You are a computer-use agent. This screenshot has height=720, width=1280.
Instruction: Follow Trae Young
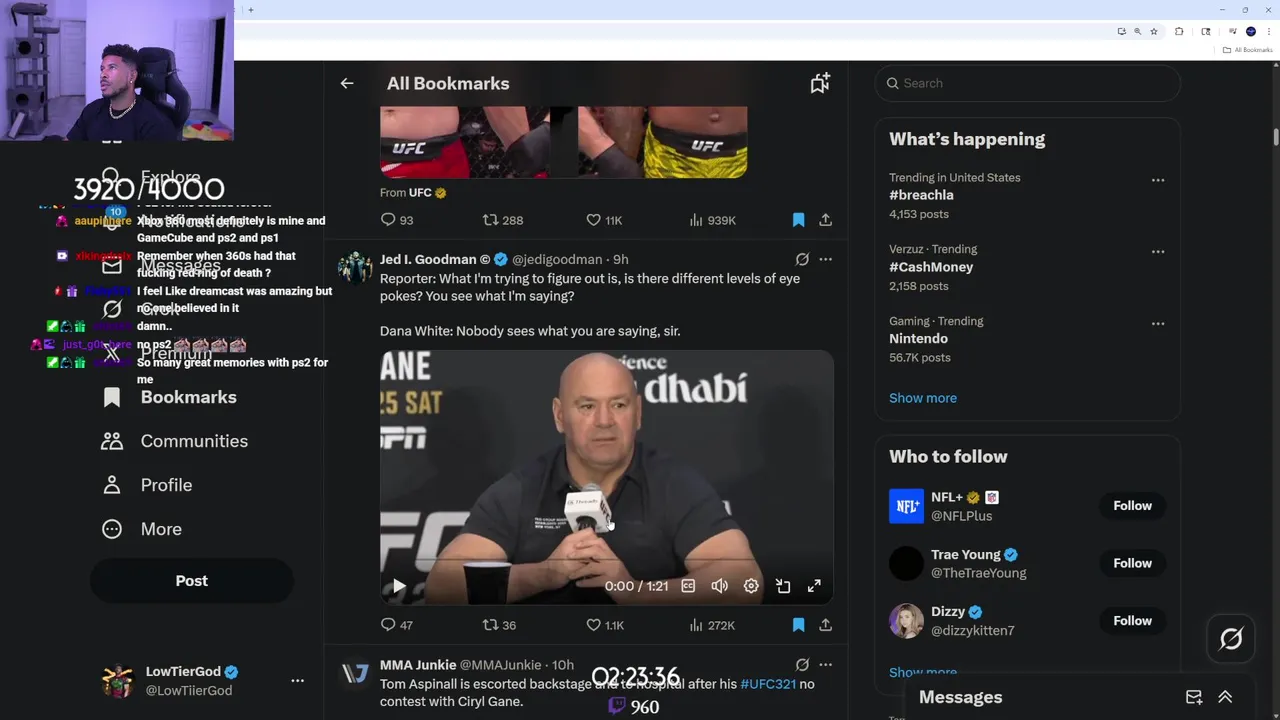[1132, 563]
